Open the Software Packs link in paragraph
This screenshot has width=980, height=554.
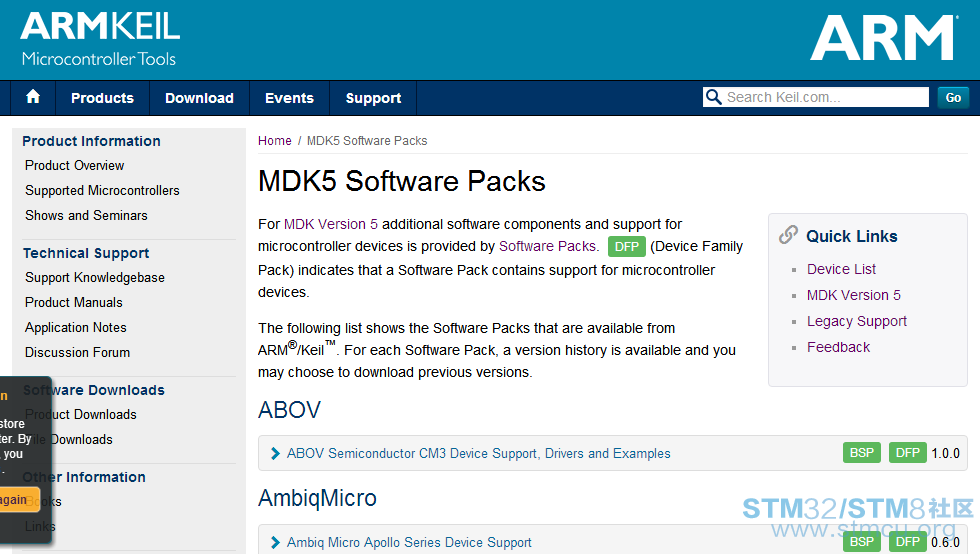tap(548, 246)
